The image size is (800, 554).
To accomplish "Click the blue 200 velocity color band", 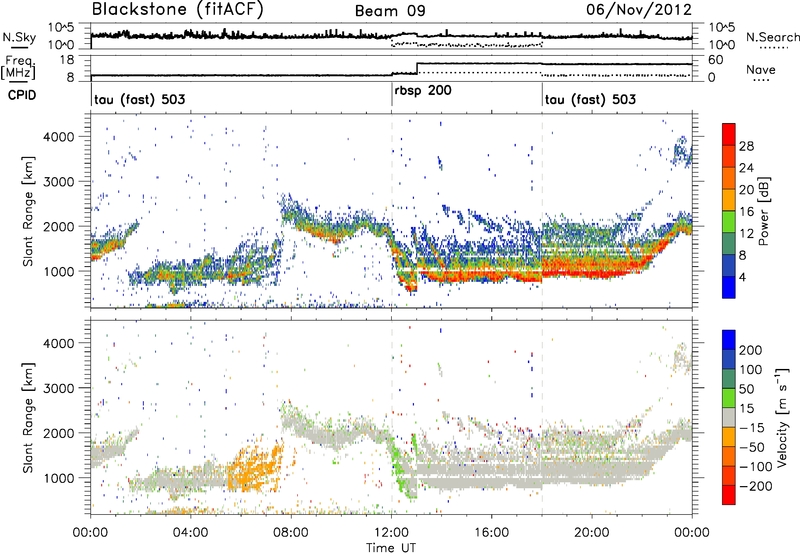I will (x=729, y=340).
